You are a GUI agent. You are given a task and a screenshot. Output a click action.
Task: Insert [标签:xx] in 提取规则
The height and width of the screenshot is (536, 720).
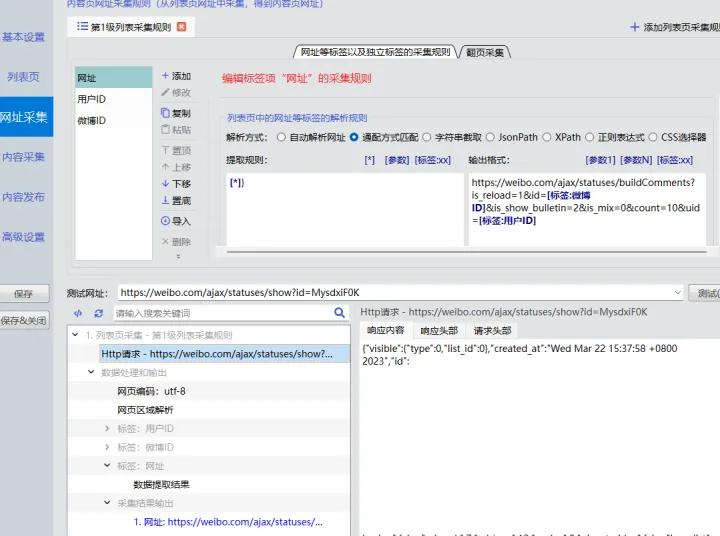pyautogui.click(x=433, y=160)
